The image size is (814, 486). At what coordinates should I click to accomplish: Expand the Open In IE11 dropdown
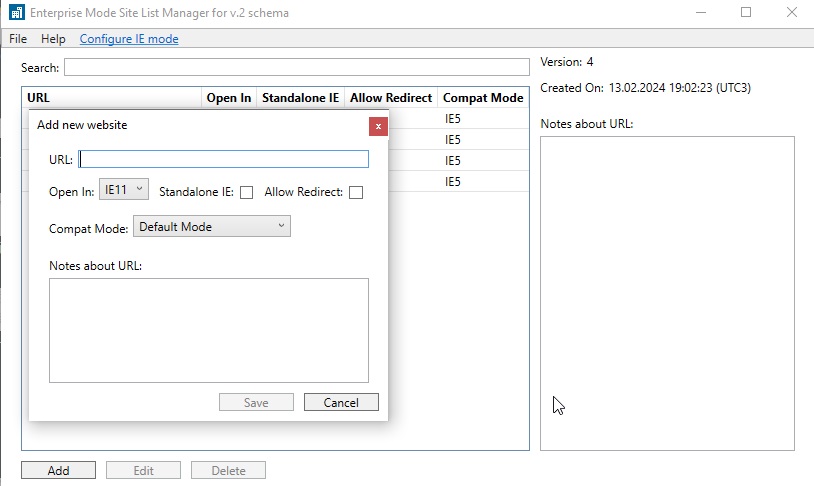click(124, 190)
